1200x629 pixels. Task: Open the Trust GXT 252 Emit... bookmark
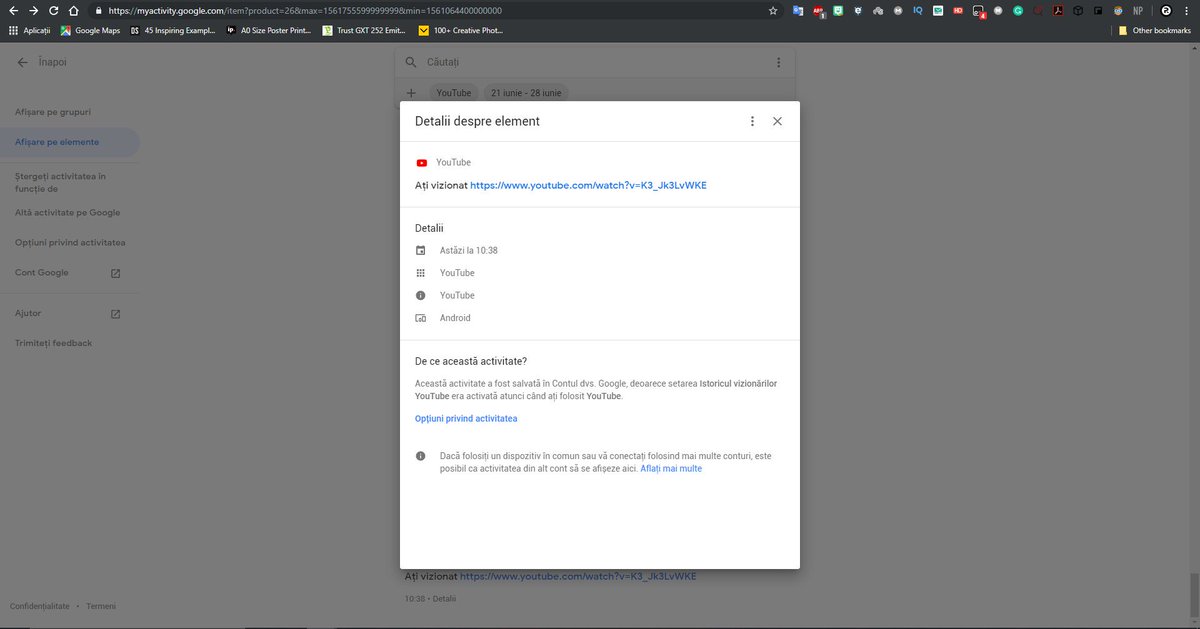tap(363, 31)
